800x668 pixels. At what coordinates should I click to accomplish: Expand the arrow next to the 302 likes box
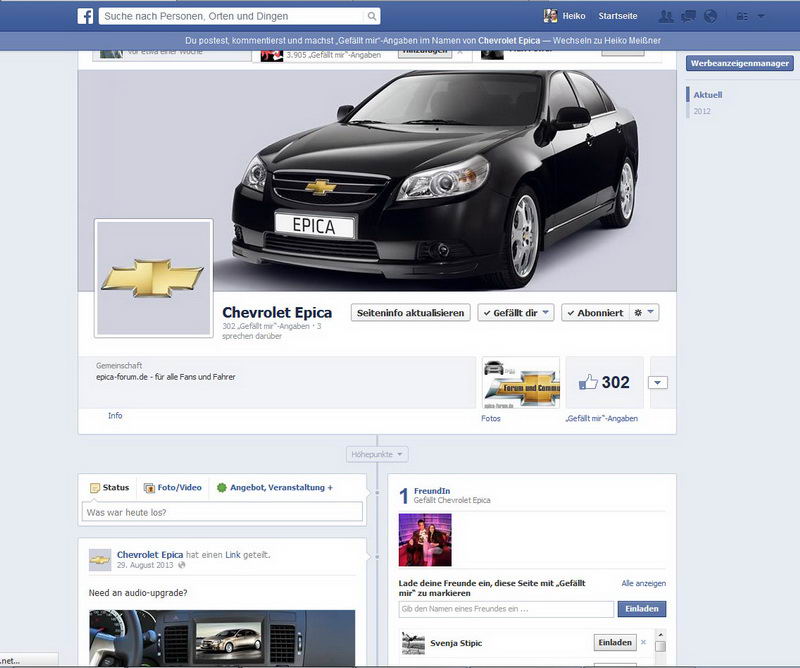pyautogui.click(x=658, y=383)
